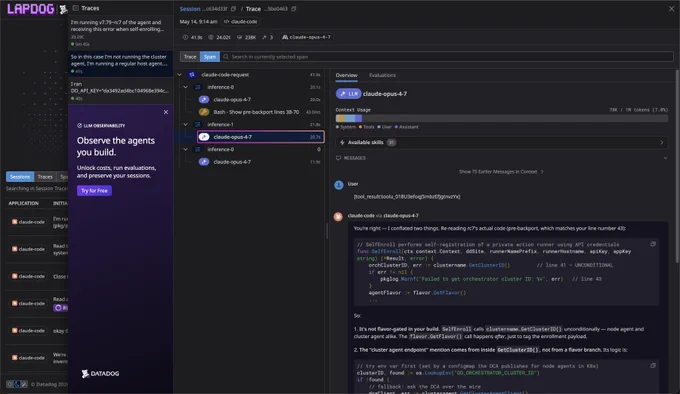Click the Messages speech bubble icon
The image size is (680, 394).
338,158
